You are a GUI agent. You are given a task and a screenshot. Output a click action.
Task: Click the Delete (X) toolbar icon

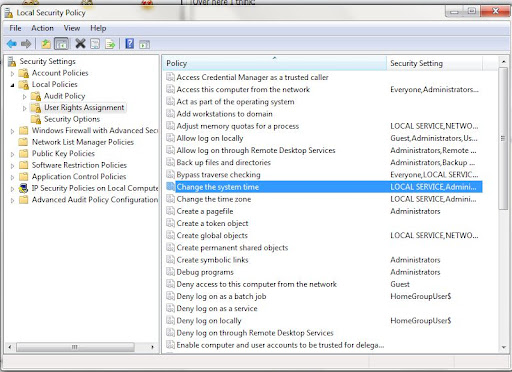[80, 43]
